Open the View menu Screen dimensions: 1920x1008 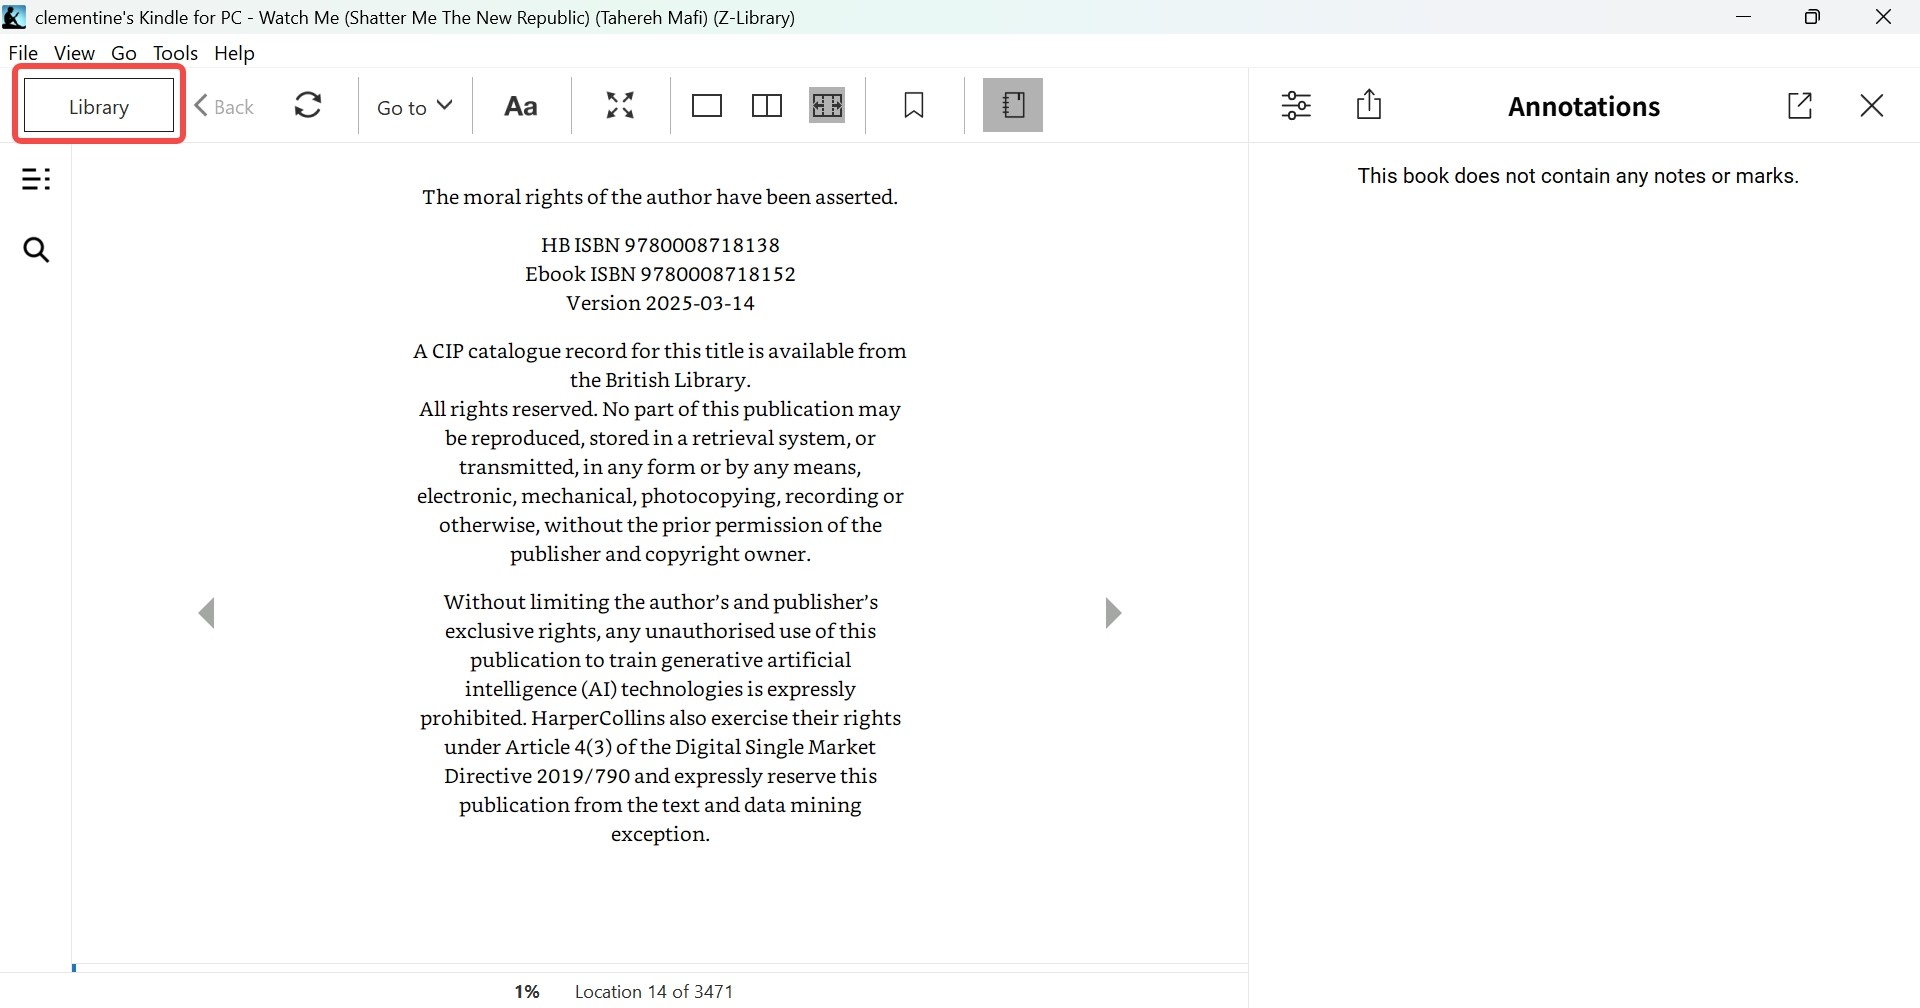[74, 53]
